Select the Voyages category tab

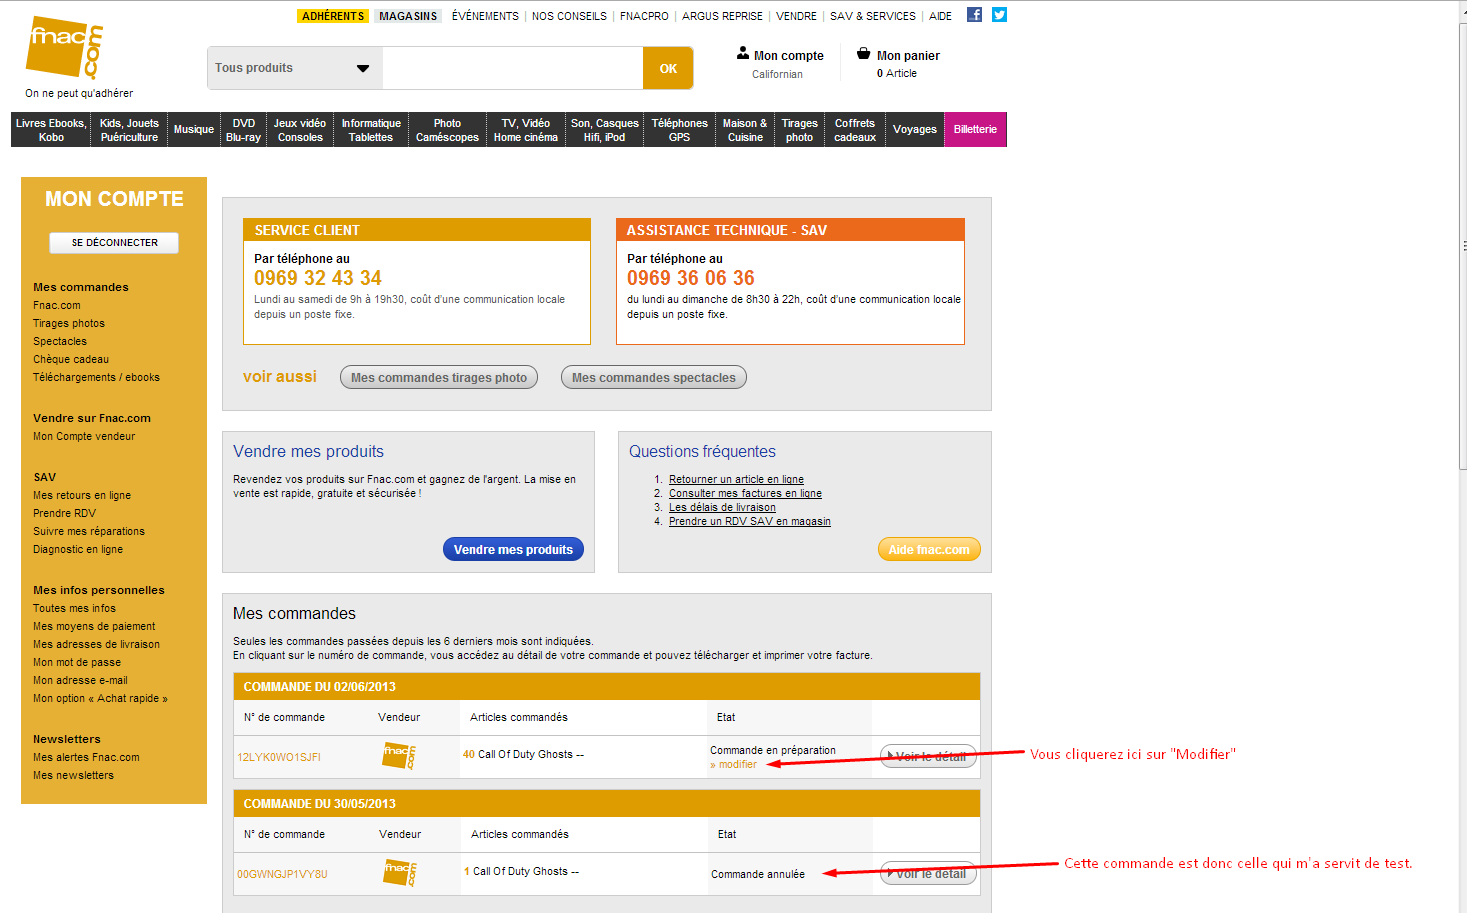point(915,130)
